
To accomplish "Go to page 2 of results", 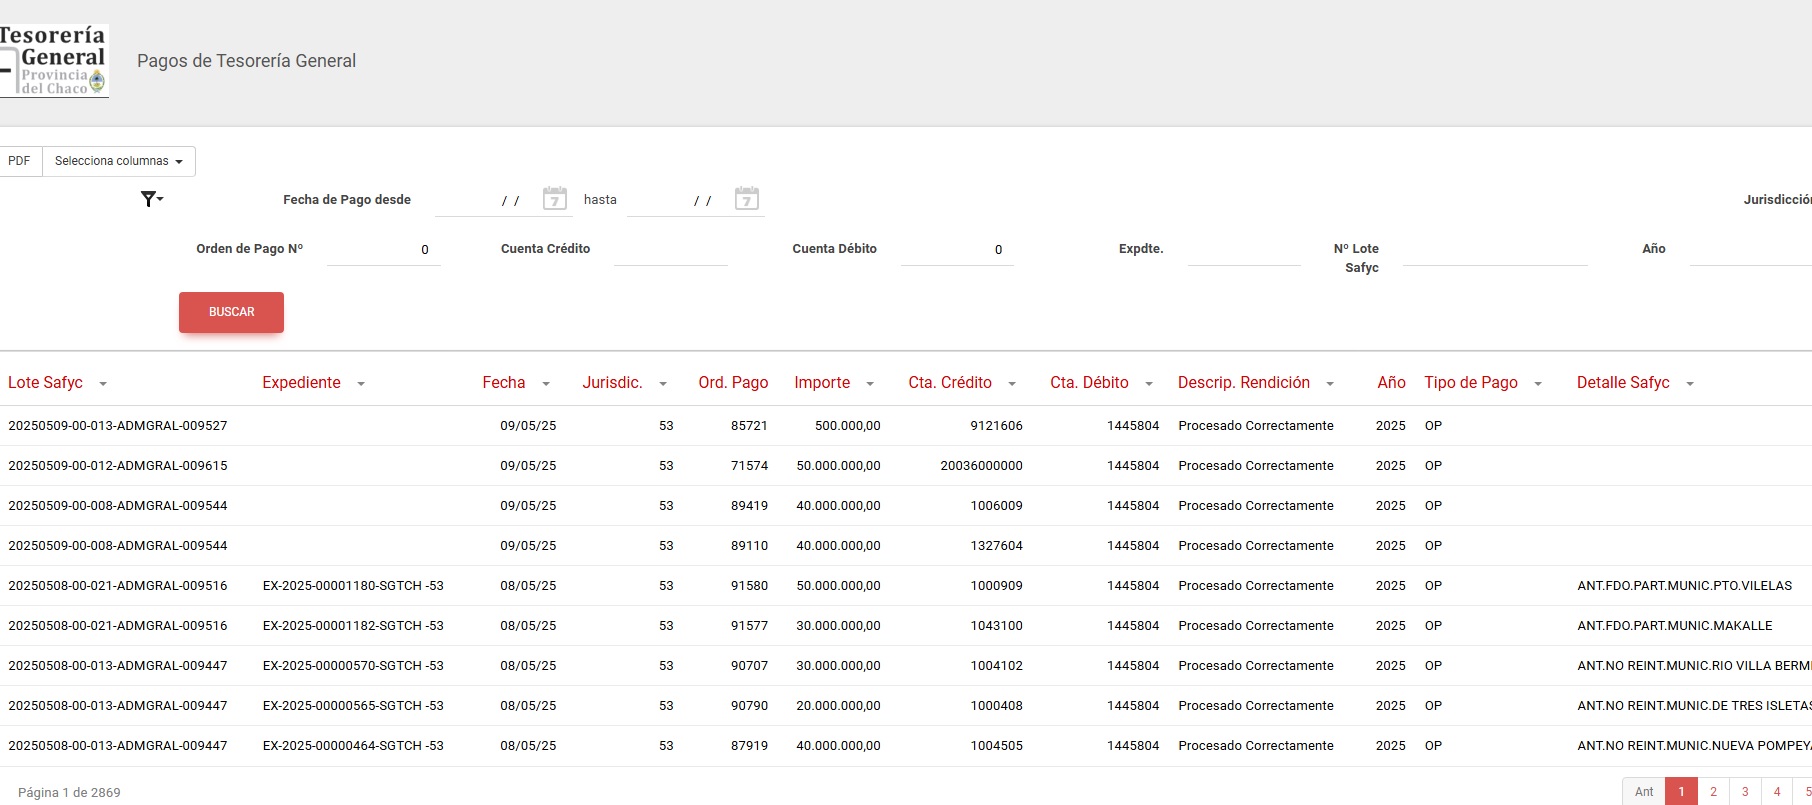I will (x=1713, y=791).
